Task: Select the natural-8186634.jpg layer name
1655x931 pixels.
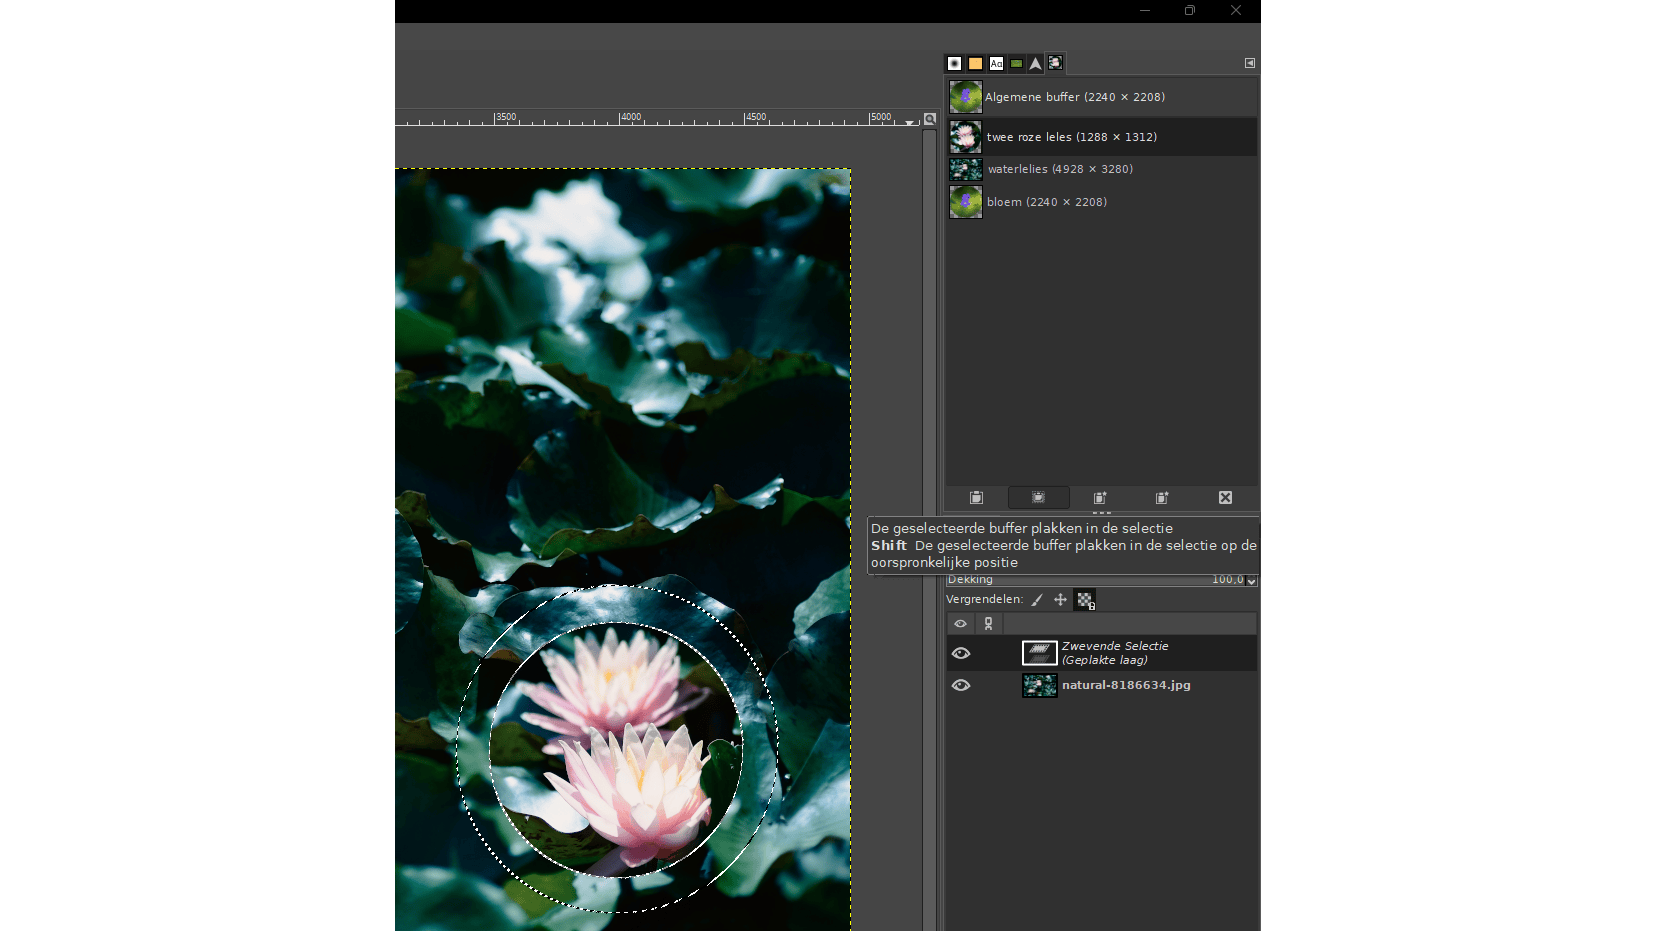Action: [1126, 685]
